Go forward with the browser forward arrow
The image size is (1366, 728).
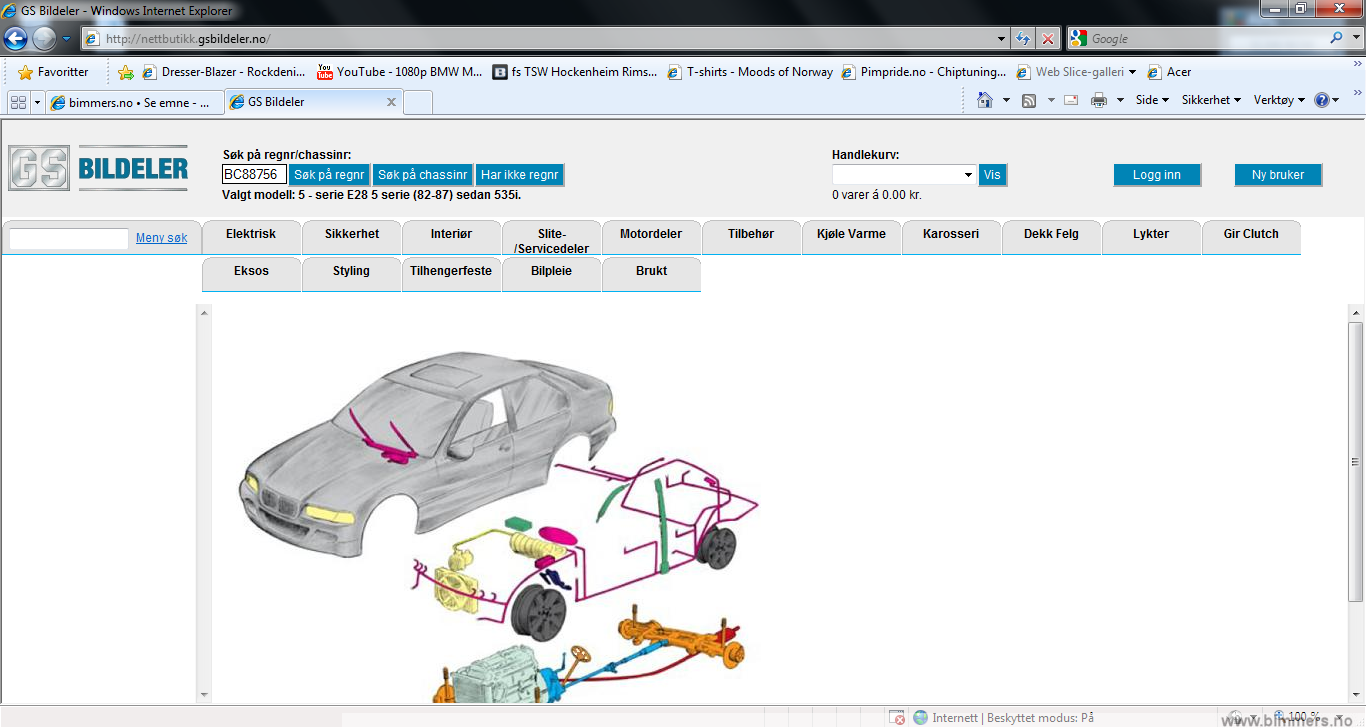[45, 38]
